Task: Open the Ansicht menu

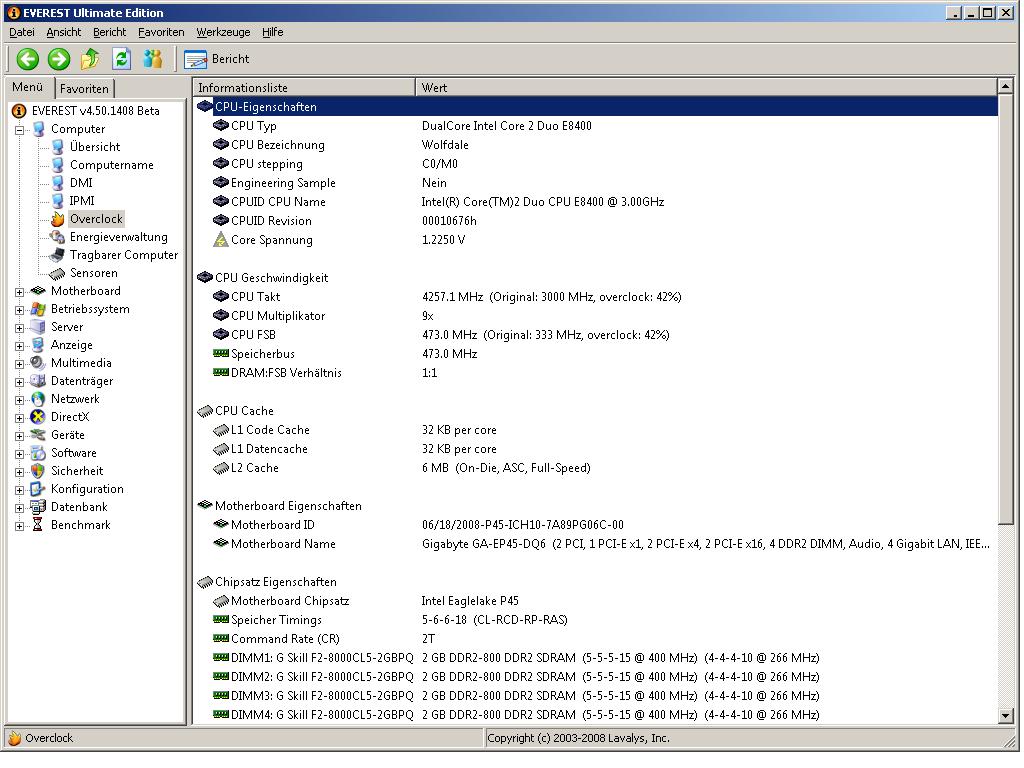Action: click(63, 32)
